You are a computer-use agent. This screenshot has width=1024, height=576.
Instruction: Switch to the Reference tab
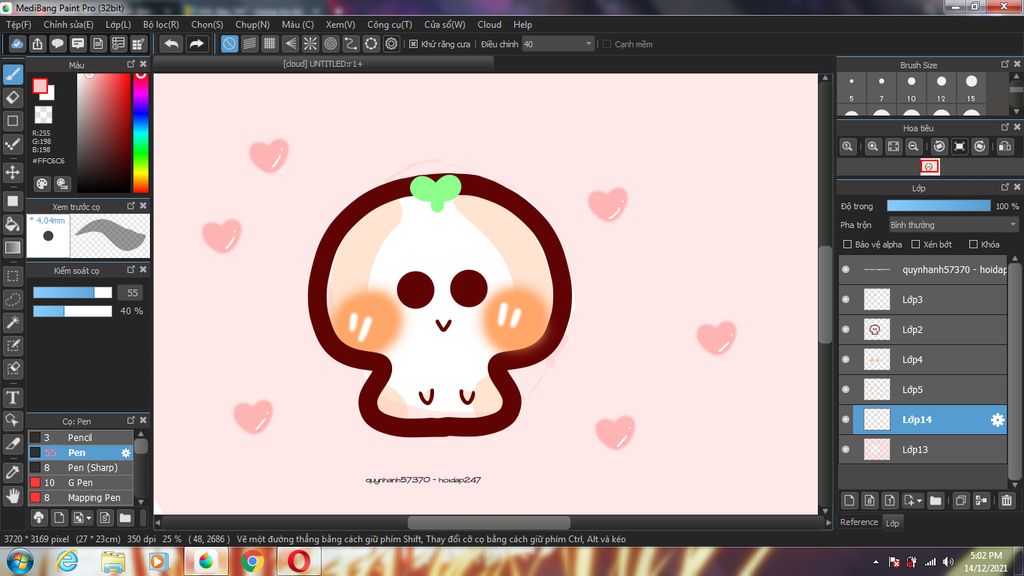tap(859, 522)
